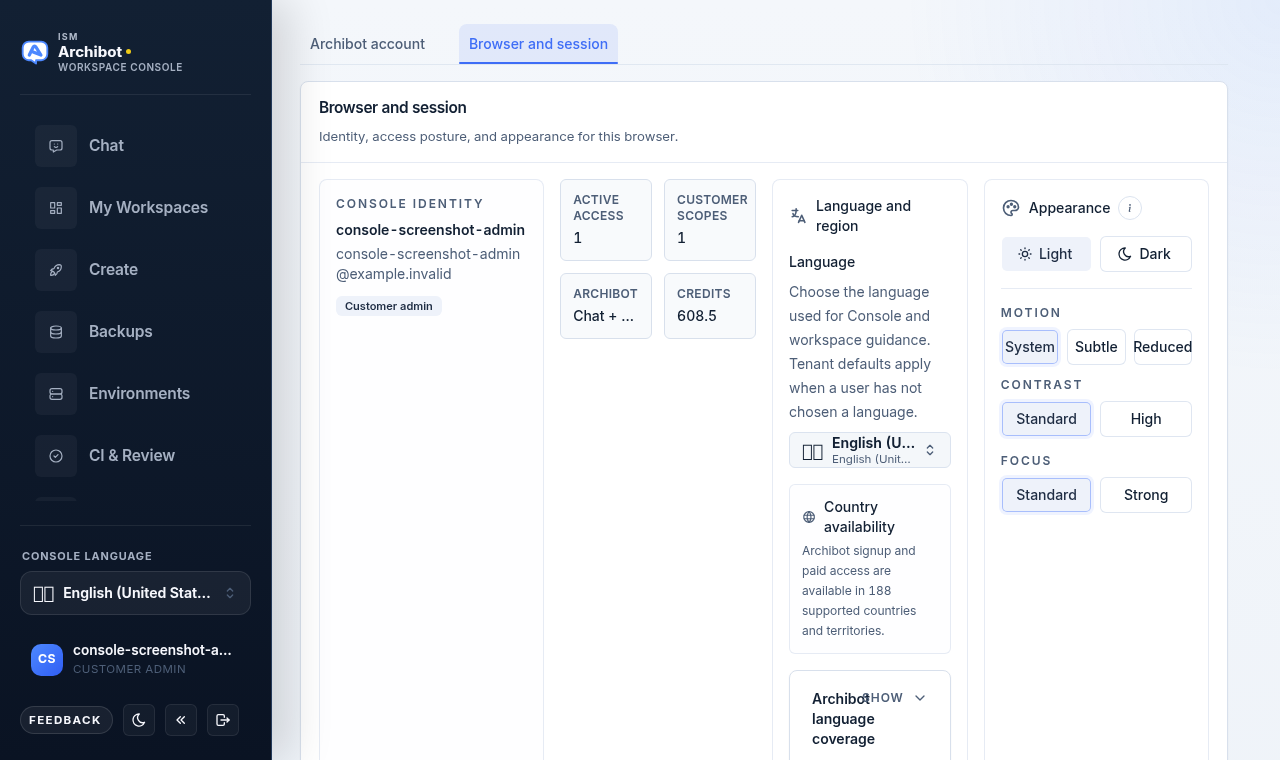
Task: Click the console-screenshot-admin @example.invalid email text
Action: click(428, 264)
